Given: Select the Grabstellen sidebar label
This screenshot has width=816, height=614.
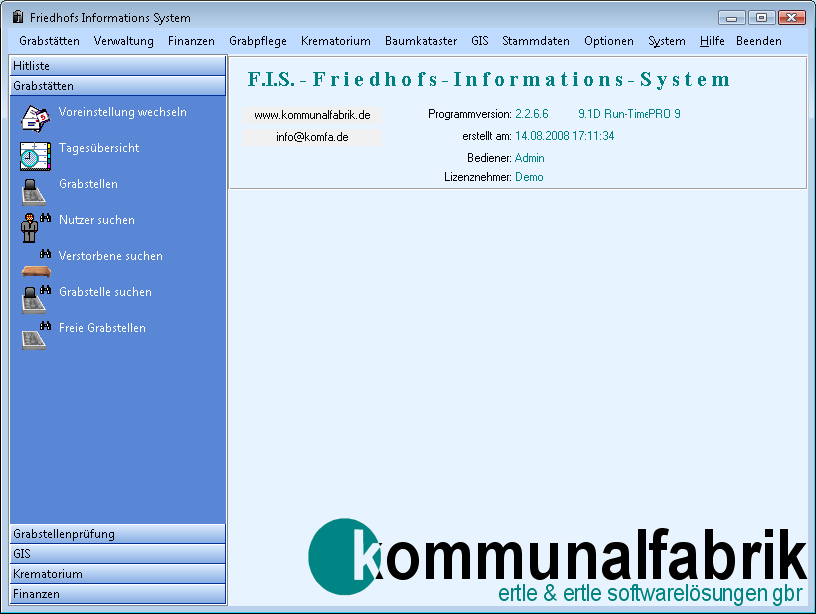Looking at the screenshot, I should (88, 184).
